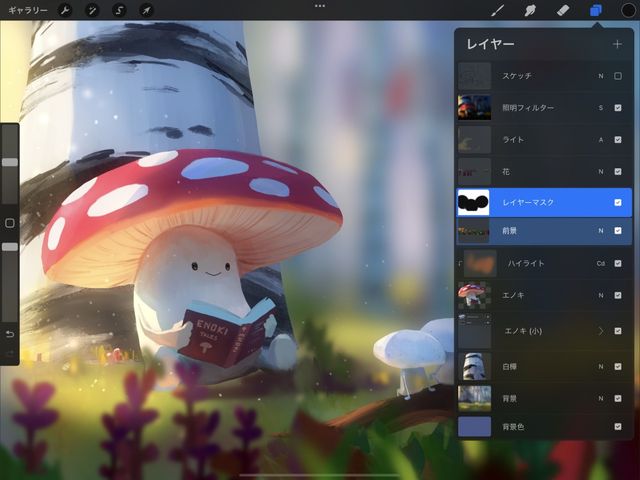This screenshot has width=640, height=480.
Task: Tap the 前景 layer thumbnail
Action: [x=473, y=231]
